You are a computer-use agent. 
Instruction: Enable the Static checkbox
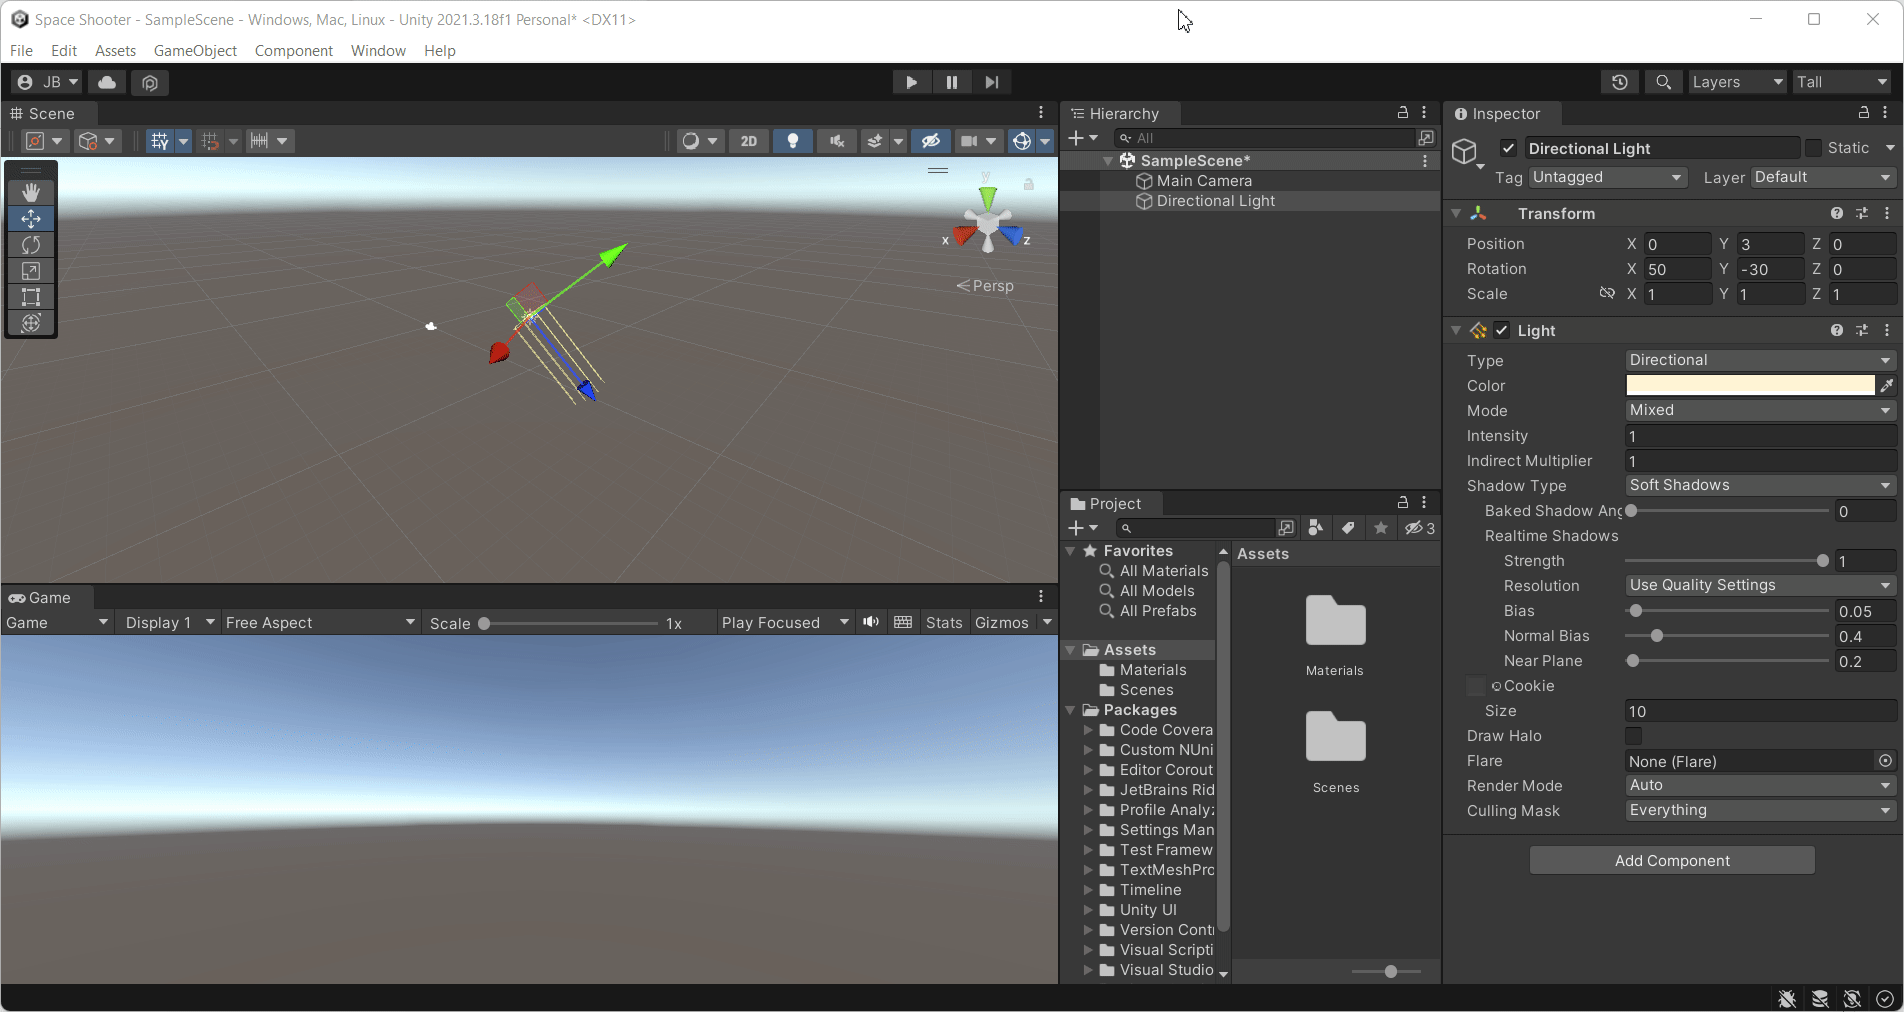1813,148
